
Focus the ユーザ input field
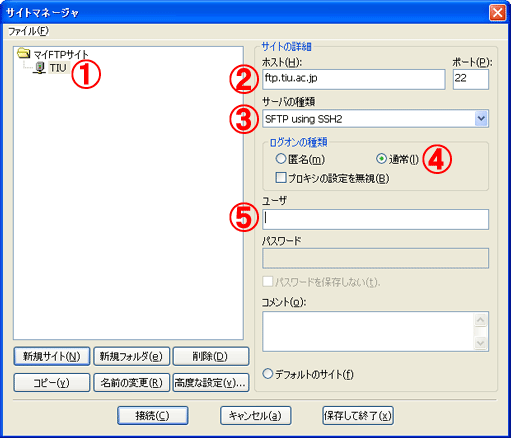(375, 219)
